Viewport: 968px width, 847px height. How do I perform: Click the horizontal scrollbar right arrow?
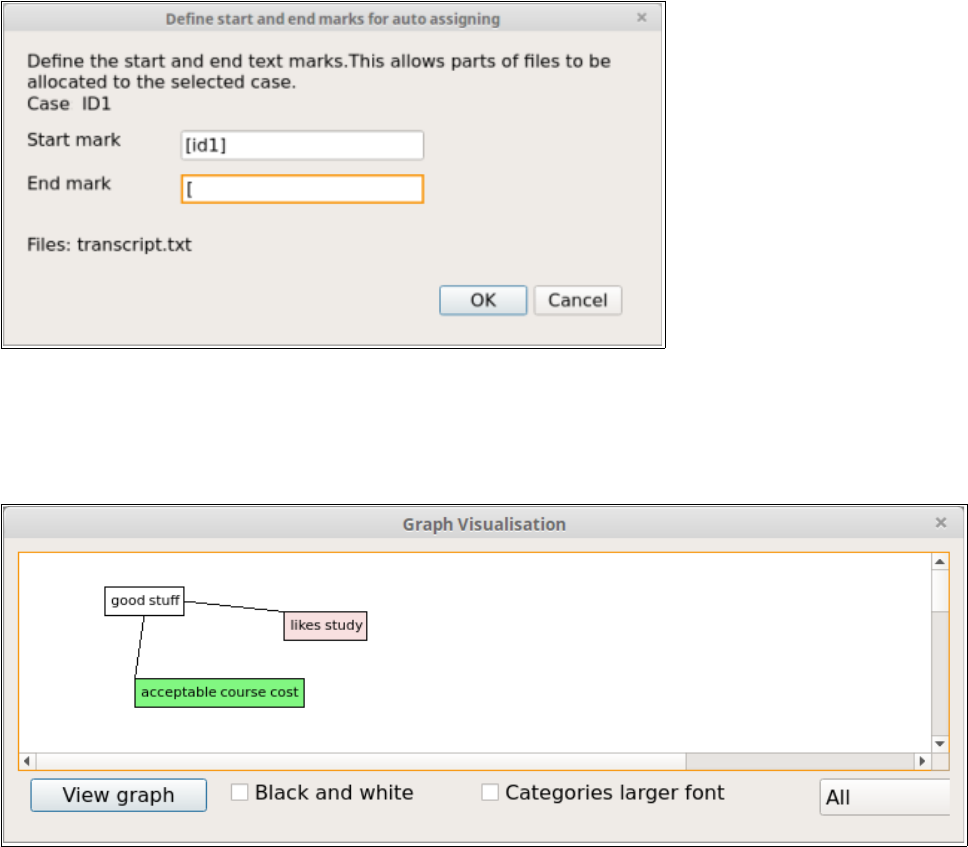(x=922, y=761)
